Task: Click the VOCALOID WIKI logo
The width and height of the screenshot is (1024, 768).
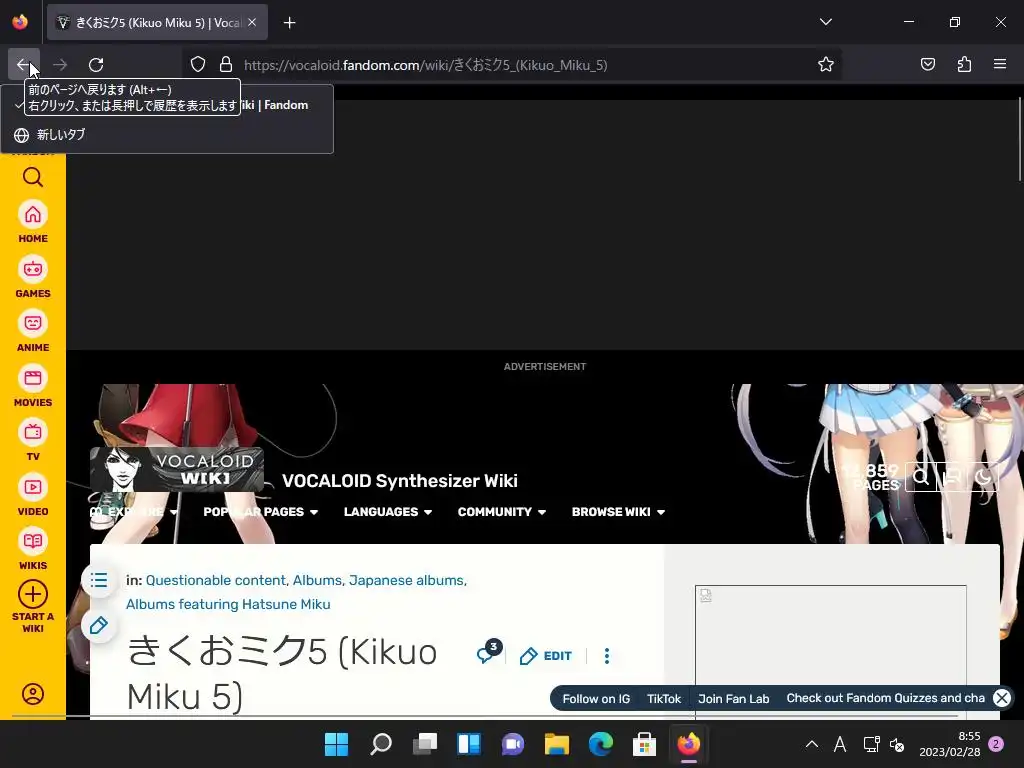Action: [x=177, y=469]
